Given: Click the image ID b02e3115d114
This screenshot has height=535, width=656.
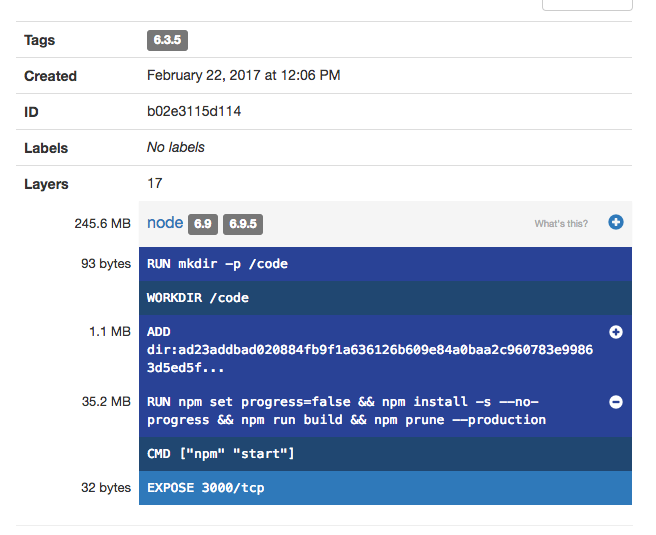Looking at the screenshot, I should [x=194, y=111].
